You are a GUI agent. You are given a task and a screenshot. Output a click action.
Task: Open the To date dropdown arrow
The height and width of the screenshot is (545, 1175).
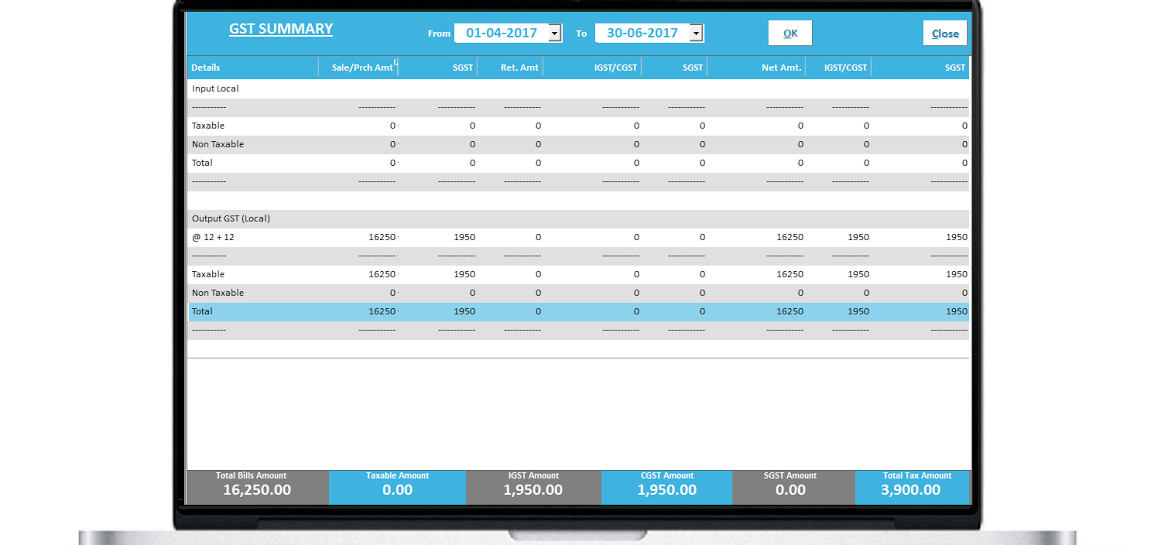coord(696,33)
